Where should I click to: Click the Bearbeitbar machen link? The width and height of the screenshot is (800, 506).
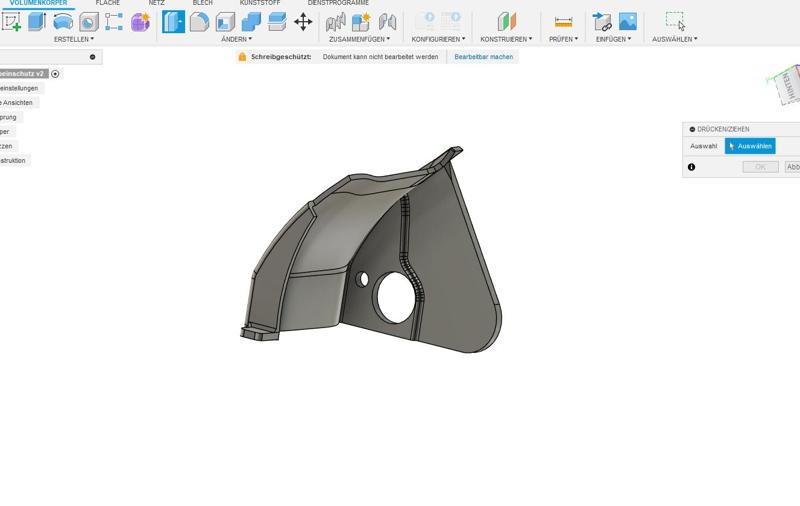[x=484, y=57]
